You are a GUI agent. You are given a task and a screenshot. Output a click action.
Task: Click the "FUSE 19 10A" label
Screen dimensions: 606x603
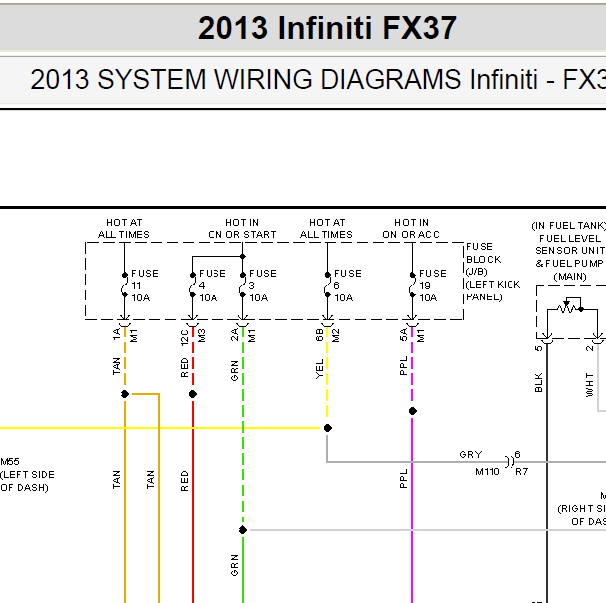[433, 286]
